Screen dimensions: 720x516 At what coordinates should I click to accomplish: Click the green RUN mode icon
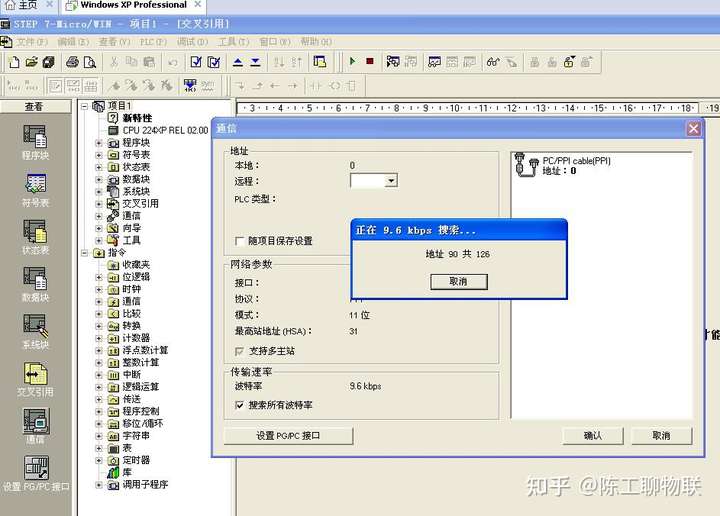352,62
